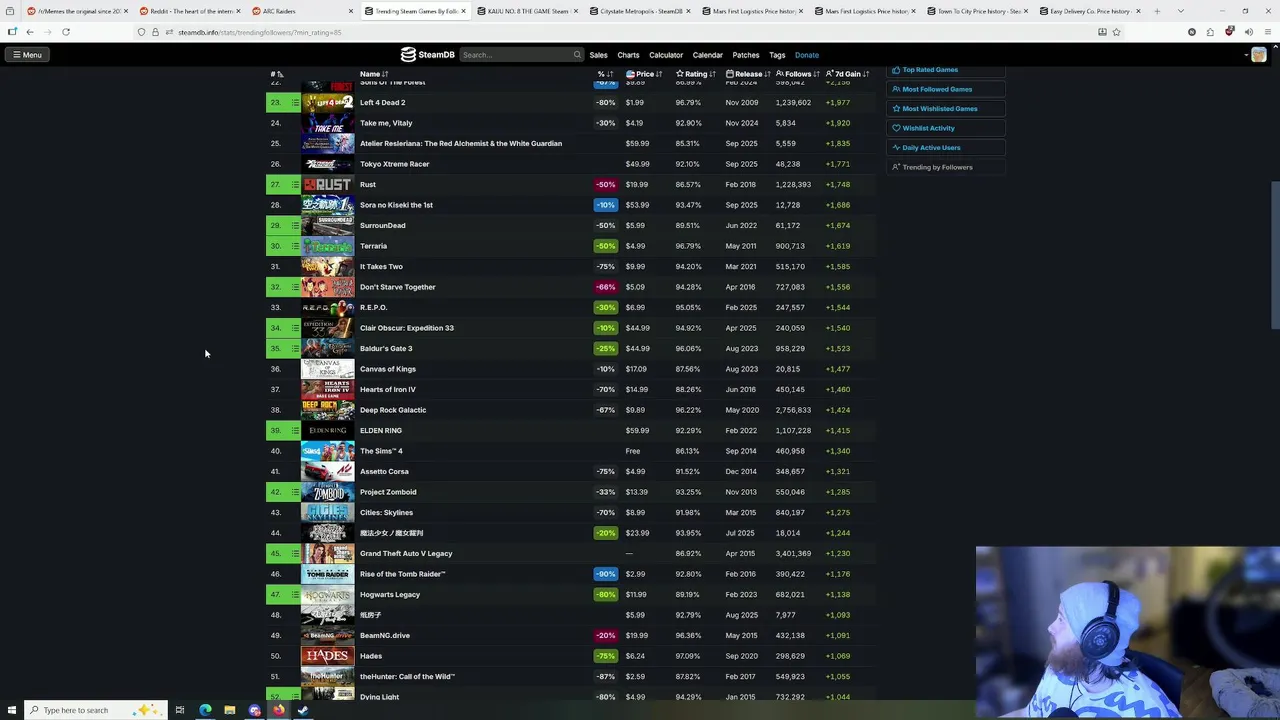This screenshot has width=1280, height=720.
Task: Click the +1,977 gain value for Left 4 Dead 2
Action: pyautogui.click(x=838, y=103)
